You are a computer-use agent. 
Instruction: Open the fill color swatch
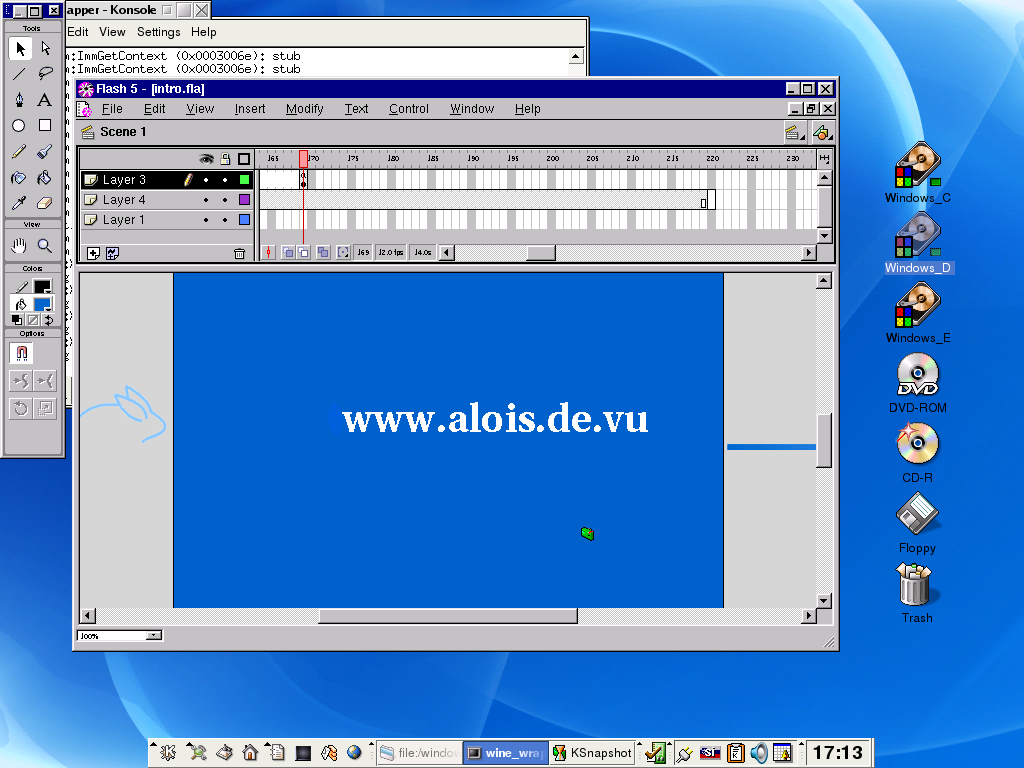[43, 304]
